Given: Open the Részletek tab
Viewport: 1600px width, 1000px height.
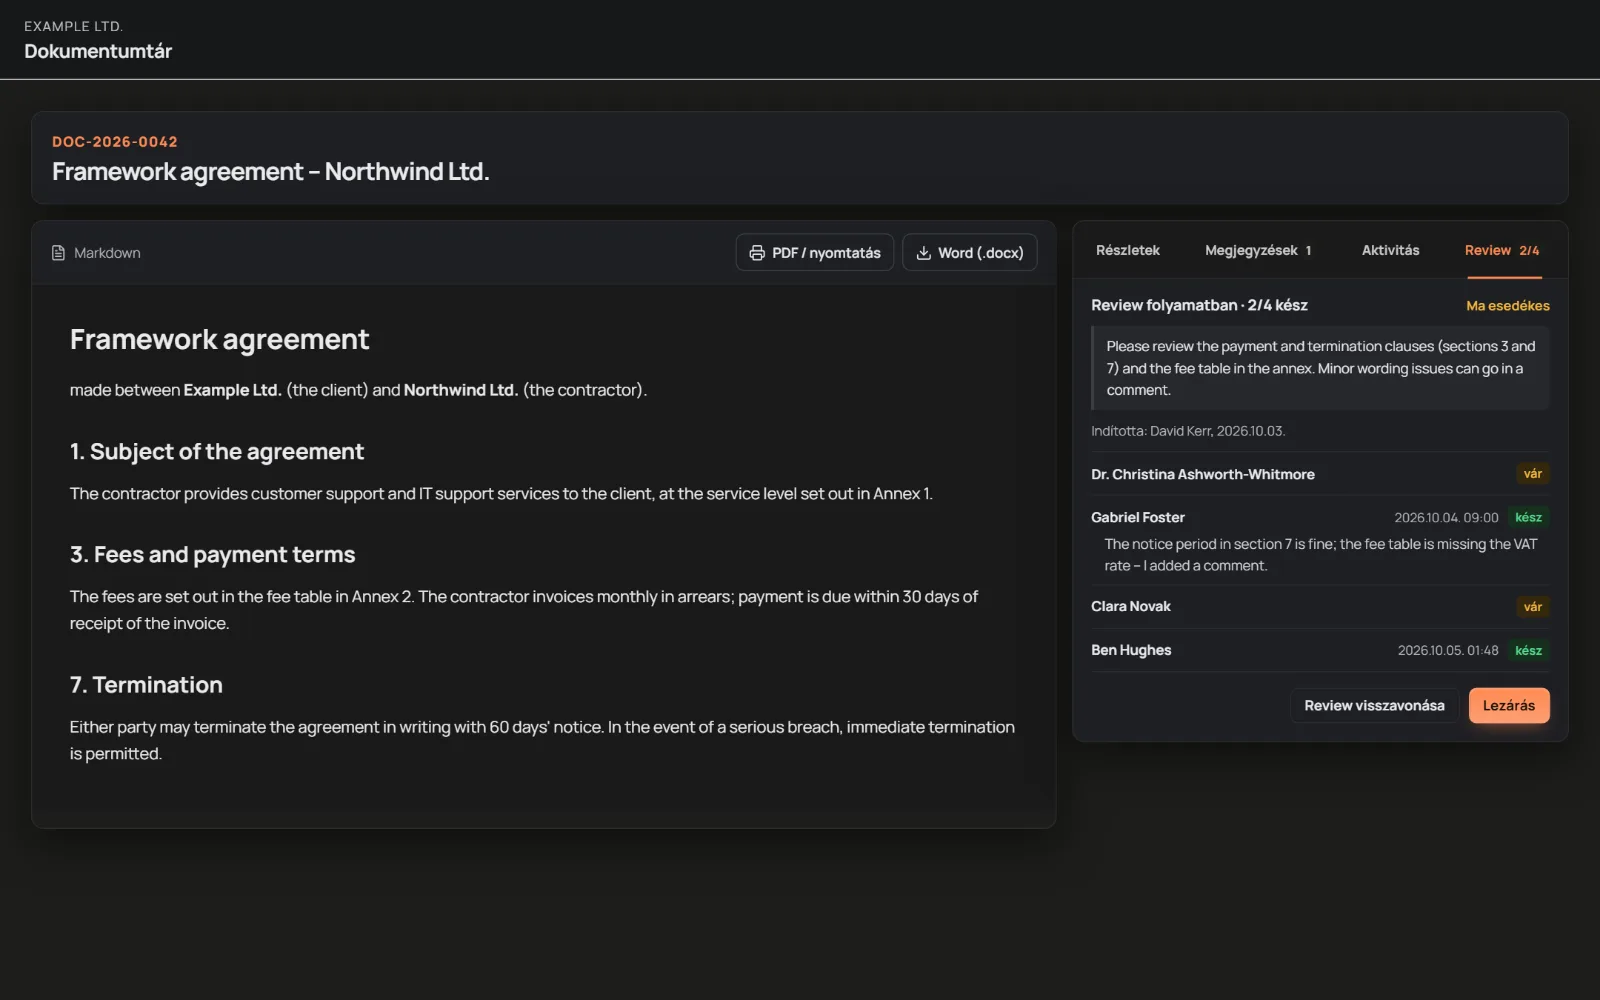Looking at the screenshot, I should point(1127,250).
